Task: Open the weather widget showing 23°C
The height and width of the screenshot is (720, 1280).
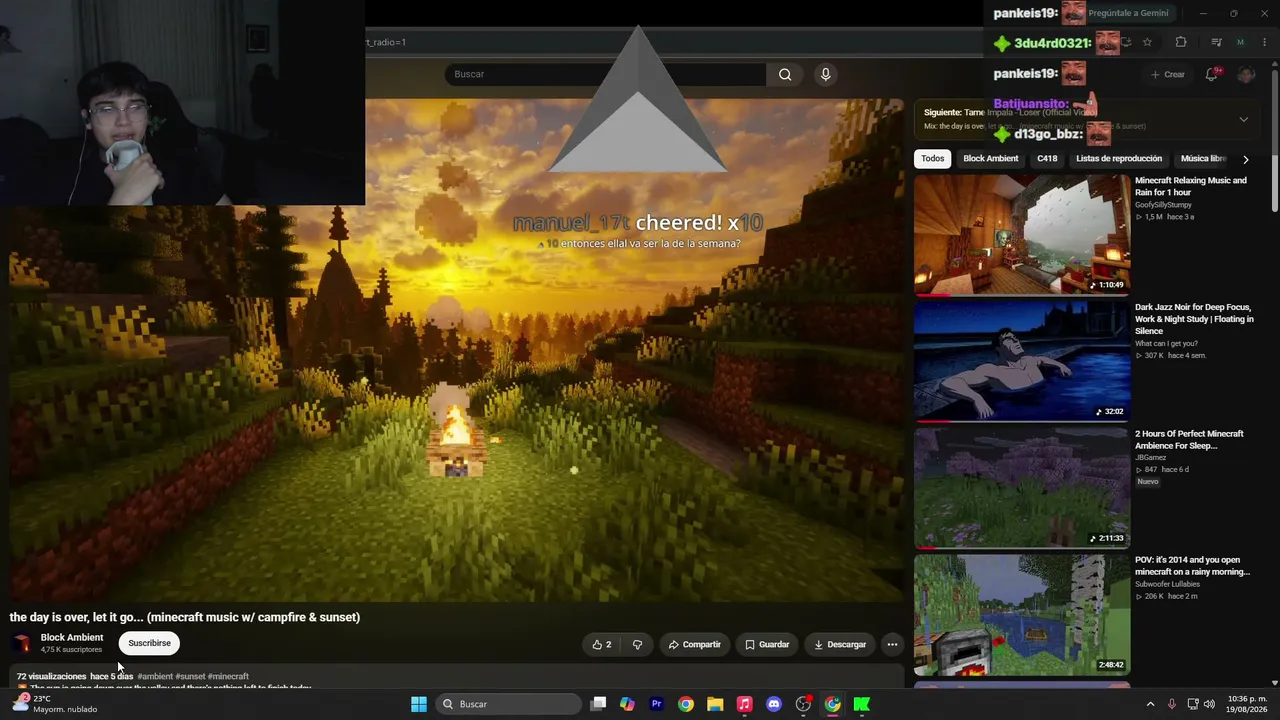Action: pos(55,704)
